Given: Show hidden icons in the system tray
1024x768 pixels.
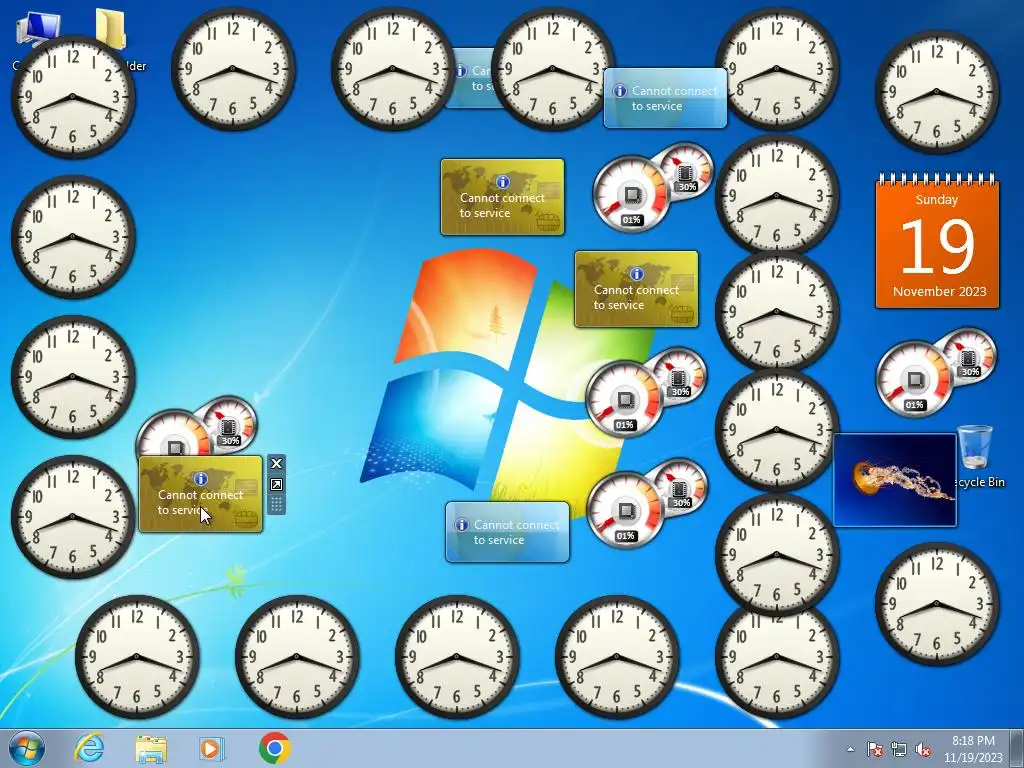Looking at the screenshot, I should click(x=850, y=749).
